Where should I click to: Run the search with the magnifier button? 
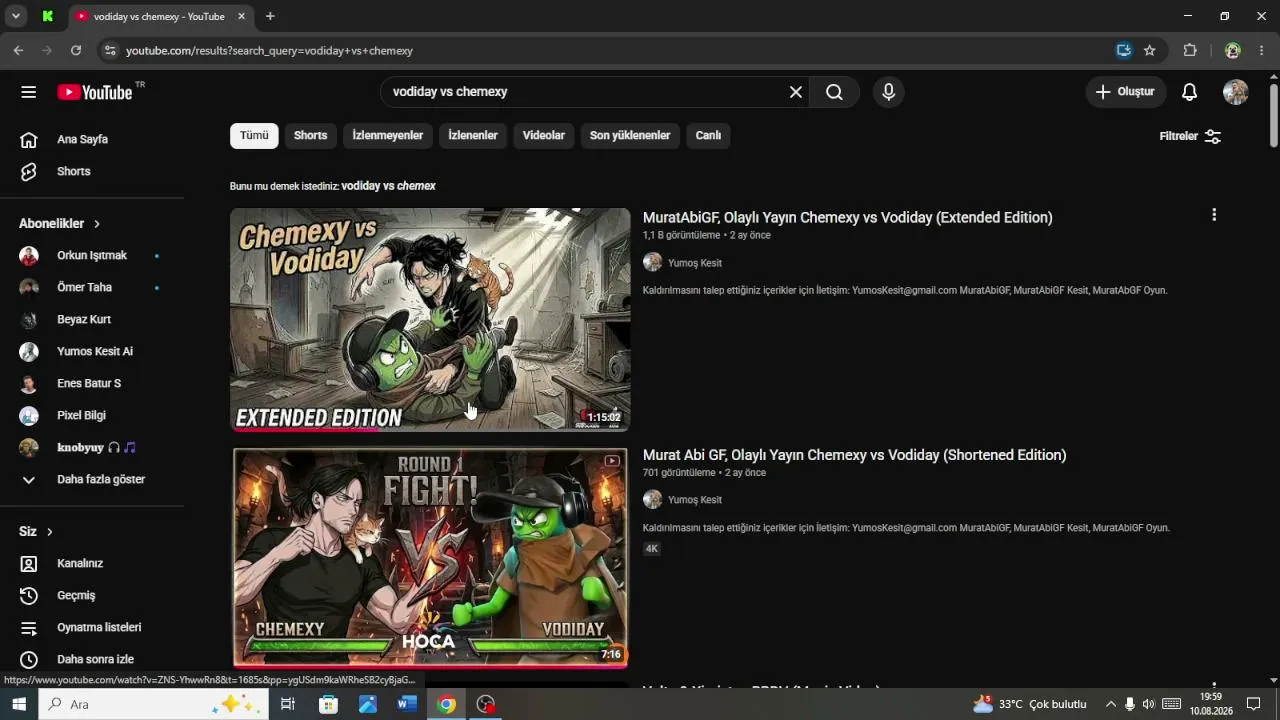point(834,92)
